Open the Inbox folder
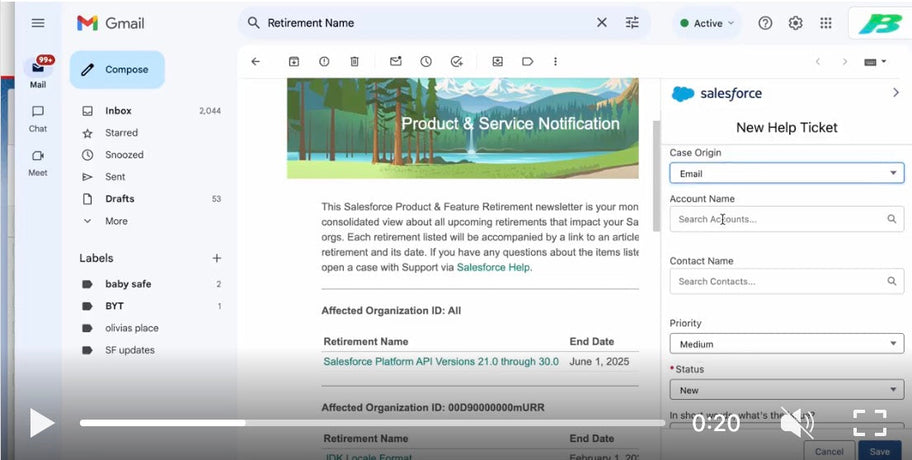The height and width of the screenshot is (460, 912). [x=151, y=110]
